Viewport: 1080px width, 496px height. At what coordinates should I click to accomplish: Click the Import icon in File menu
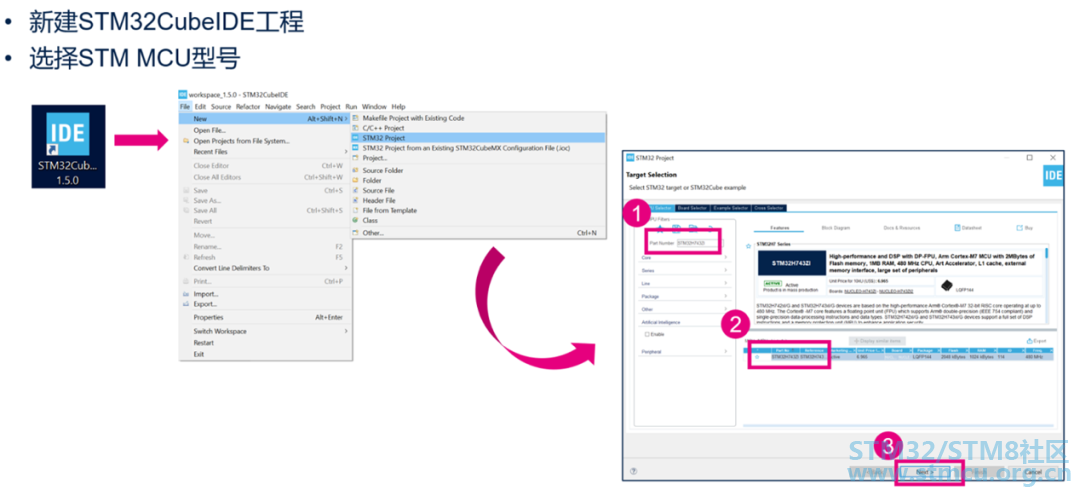185,294
